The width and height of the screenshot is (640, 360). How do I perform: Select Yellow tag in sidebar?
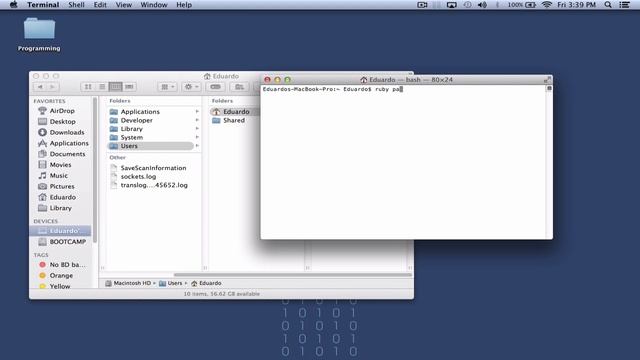61,286
